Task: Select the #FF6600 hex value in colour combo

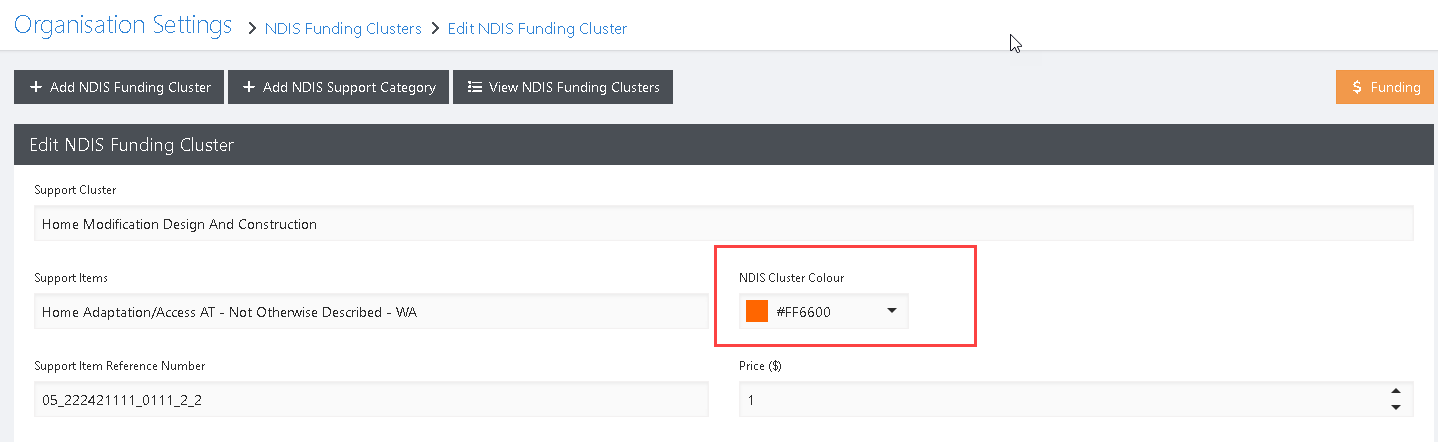Action: point(803,312)
